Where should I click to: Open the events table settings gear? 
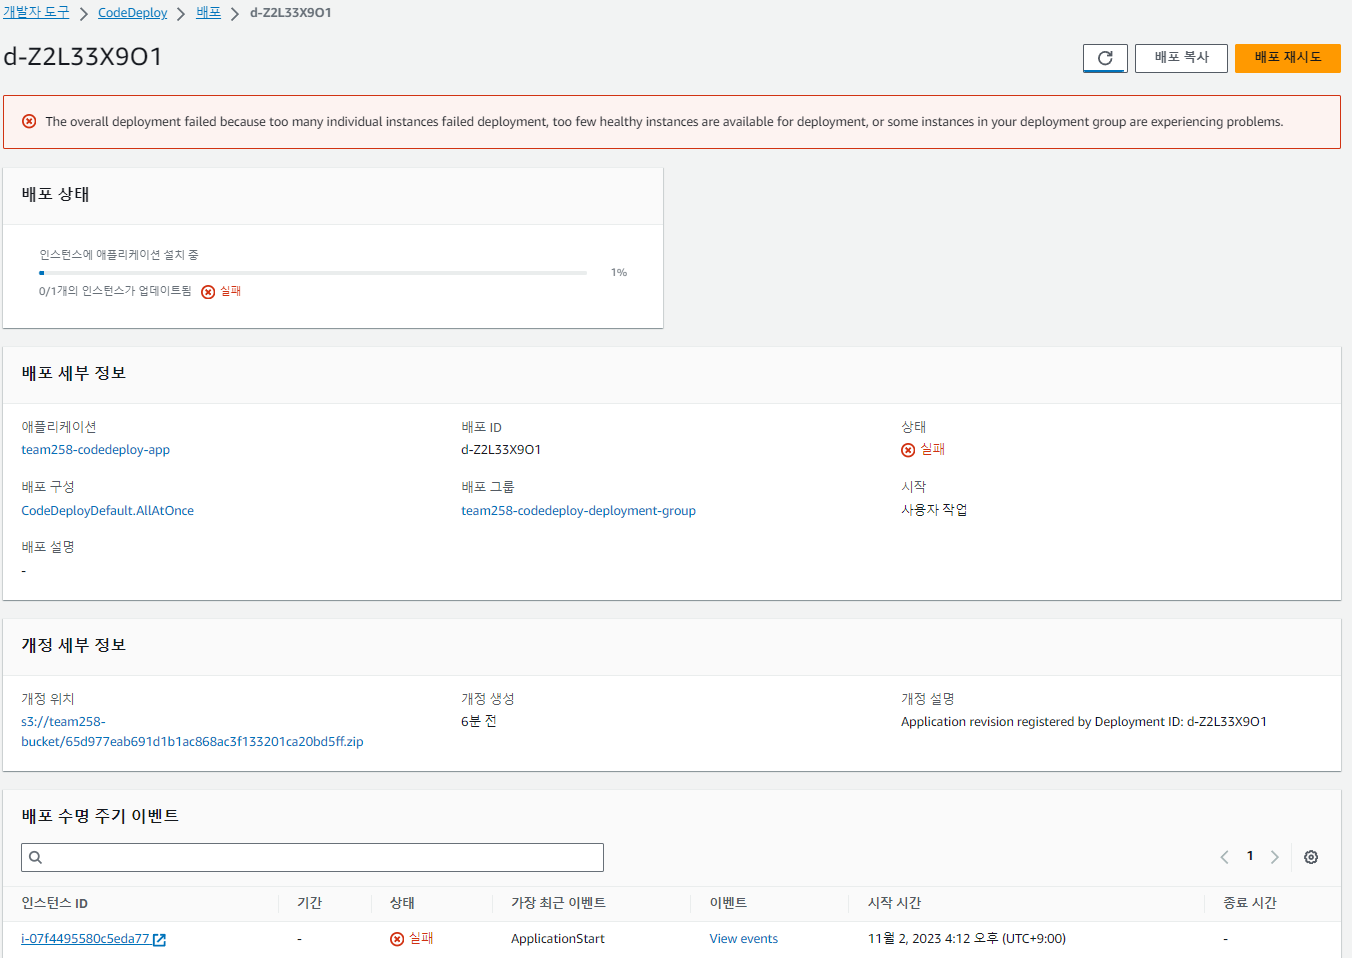tap(1311, 857)
